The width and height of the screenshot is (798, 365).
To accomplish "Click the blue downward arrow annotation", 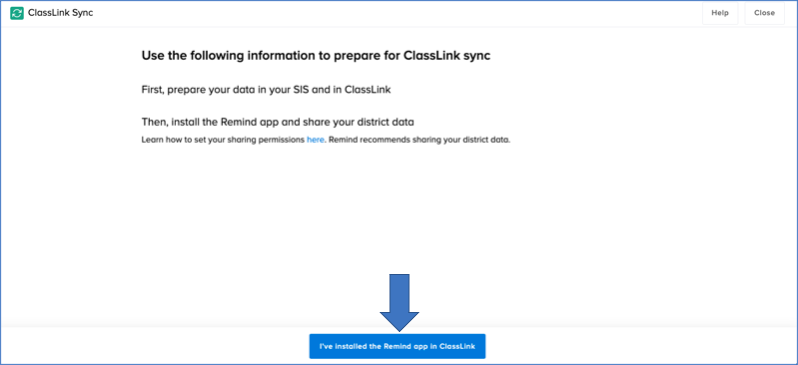I will [x=399, y=302].
